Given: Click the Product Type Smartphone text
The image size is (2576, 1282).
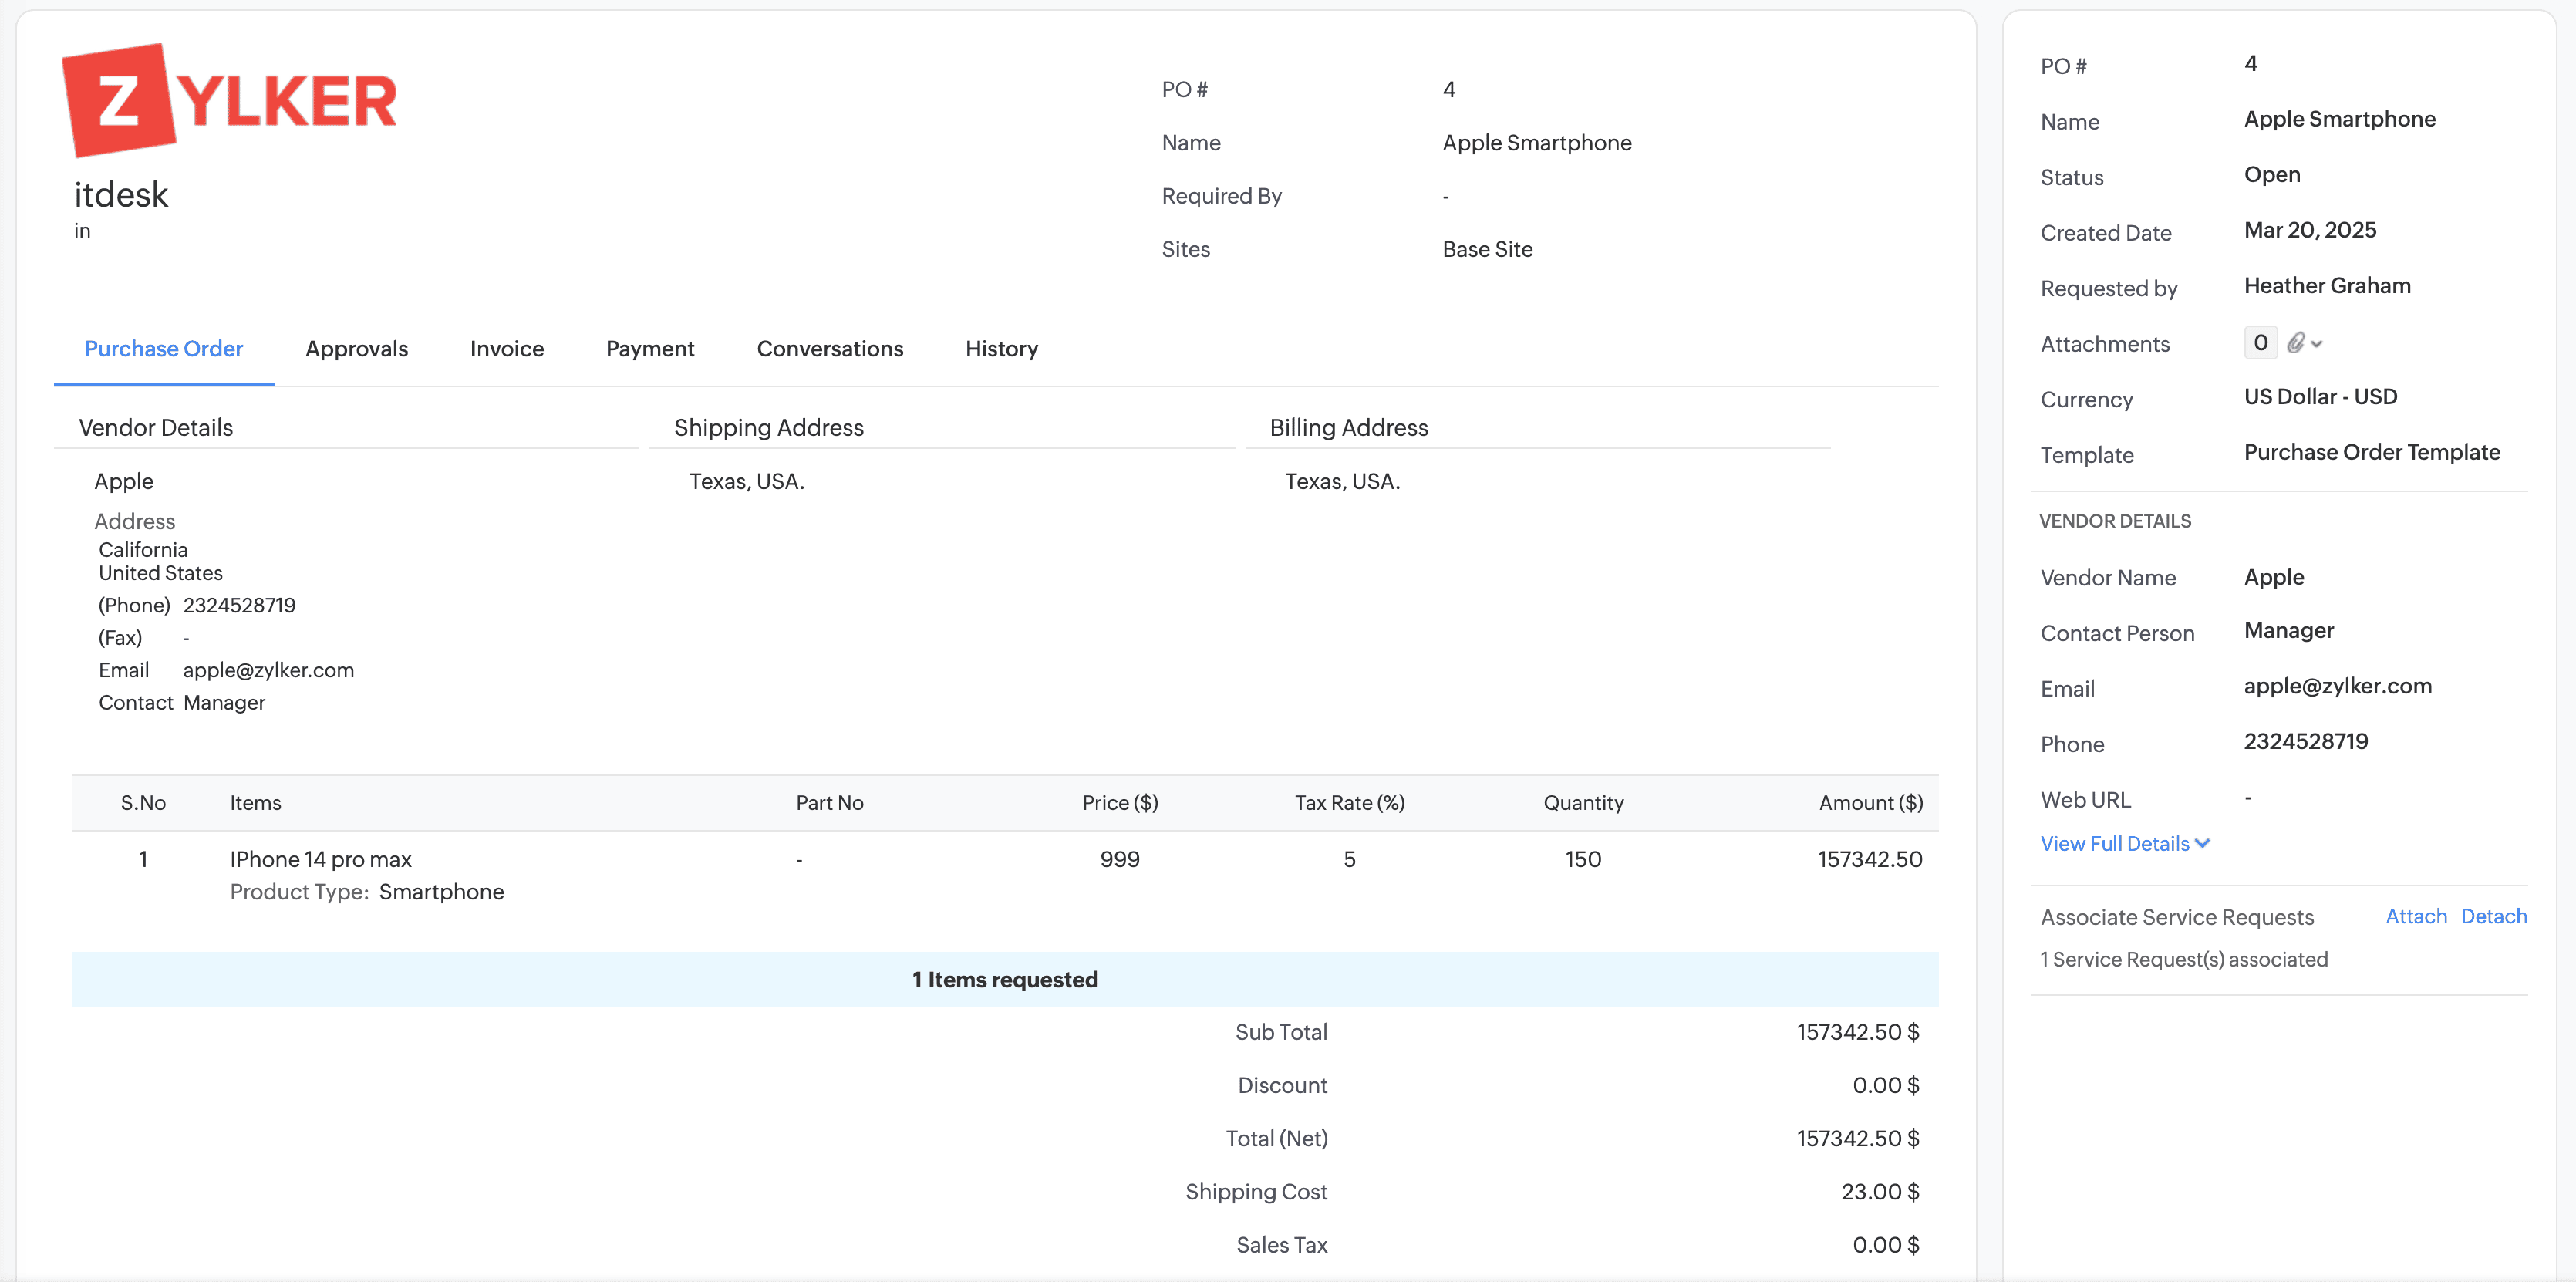Looking at the screenshot, I should click(367, 892).
